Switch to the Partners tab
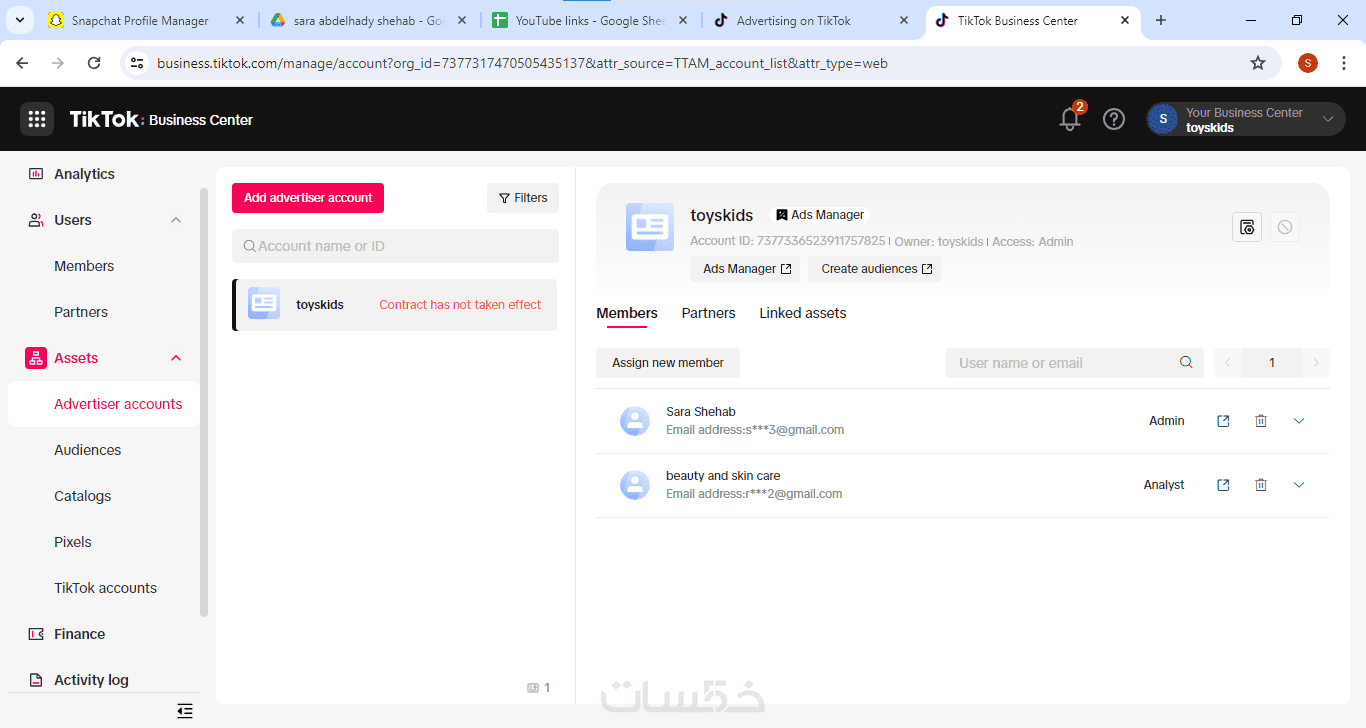Viewport: 1366px width, 728px height. (708, 313)
